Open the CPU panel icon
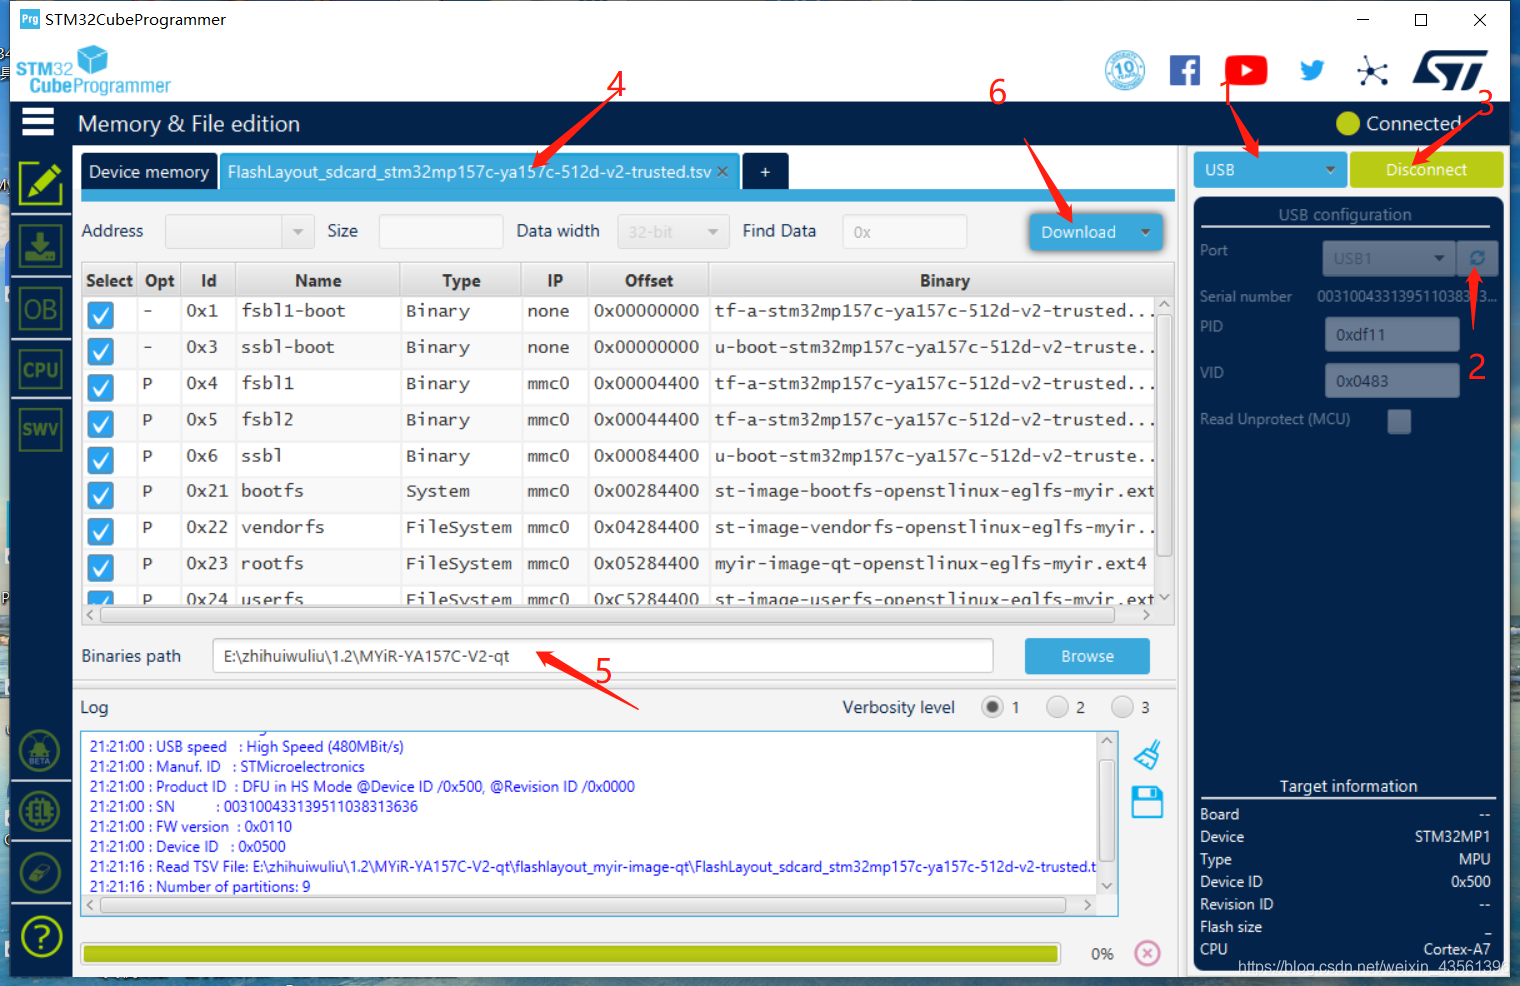 point(40,370)
